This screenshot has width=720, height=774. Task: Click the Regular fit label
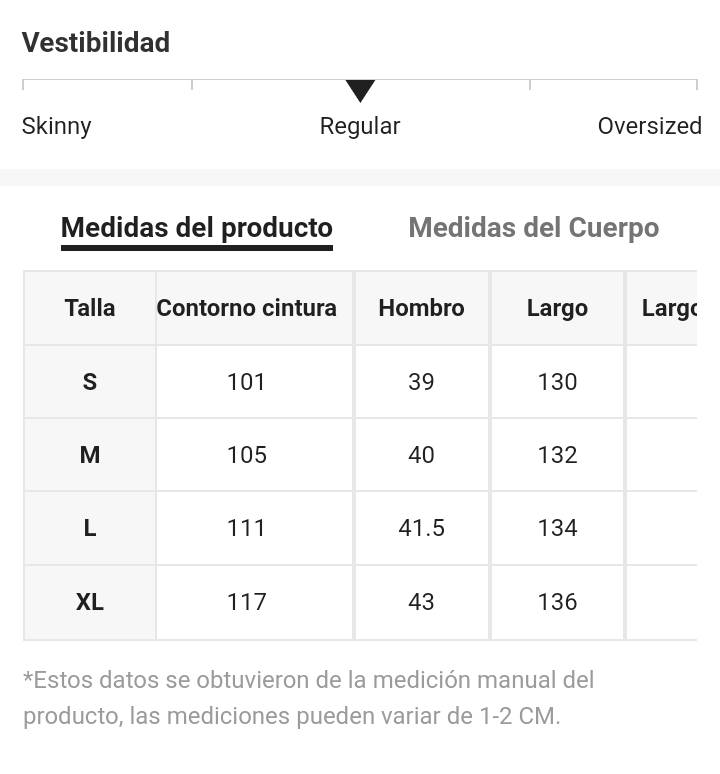360,126
